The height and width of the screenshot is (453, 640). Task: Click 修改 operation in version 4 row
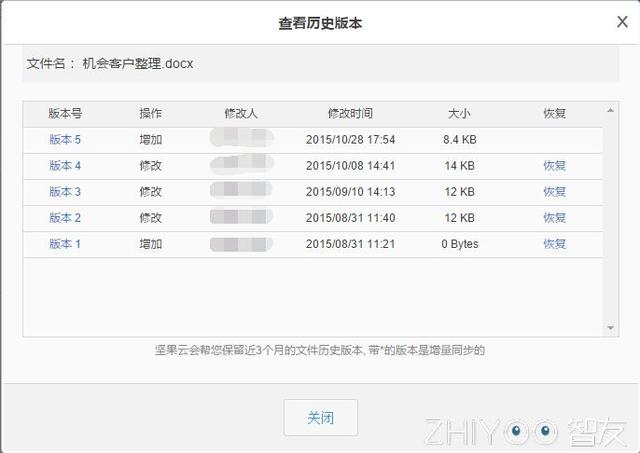click(x=151, y=166)
